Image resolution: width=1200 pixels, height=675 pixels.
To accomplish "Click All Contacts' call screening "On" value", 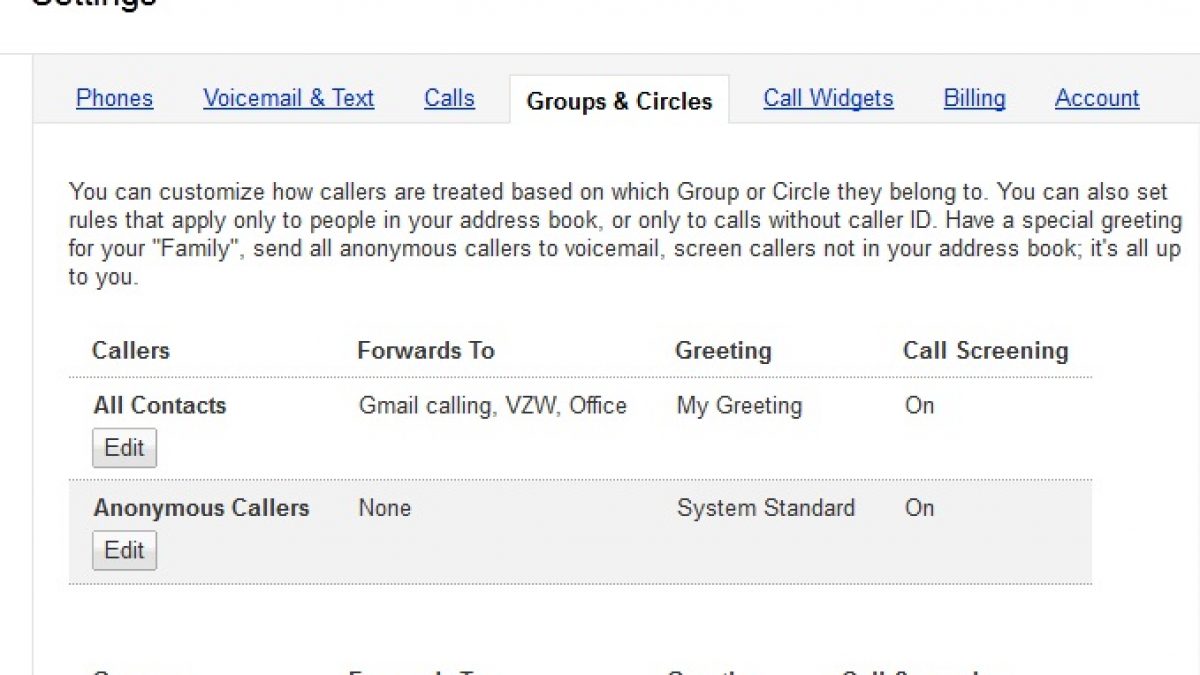I will point(919,406).
